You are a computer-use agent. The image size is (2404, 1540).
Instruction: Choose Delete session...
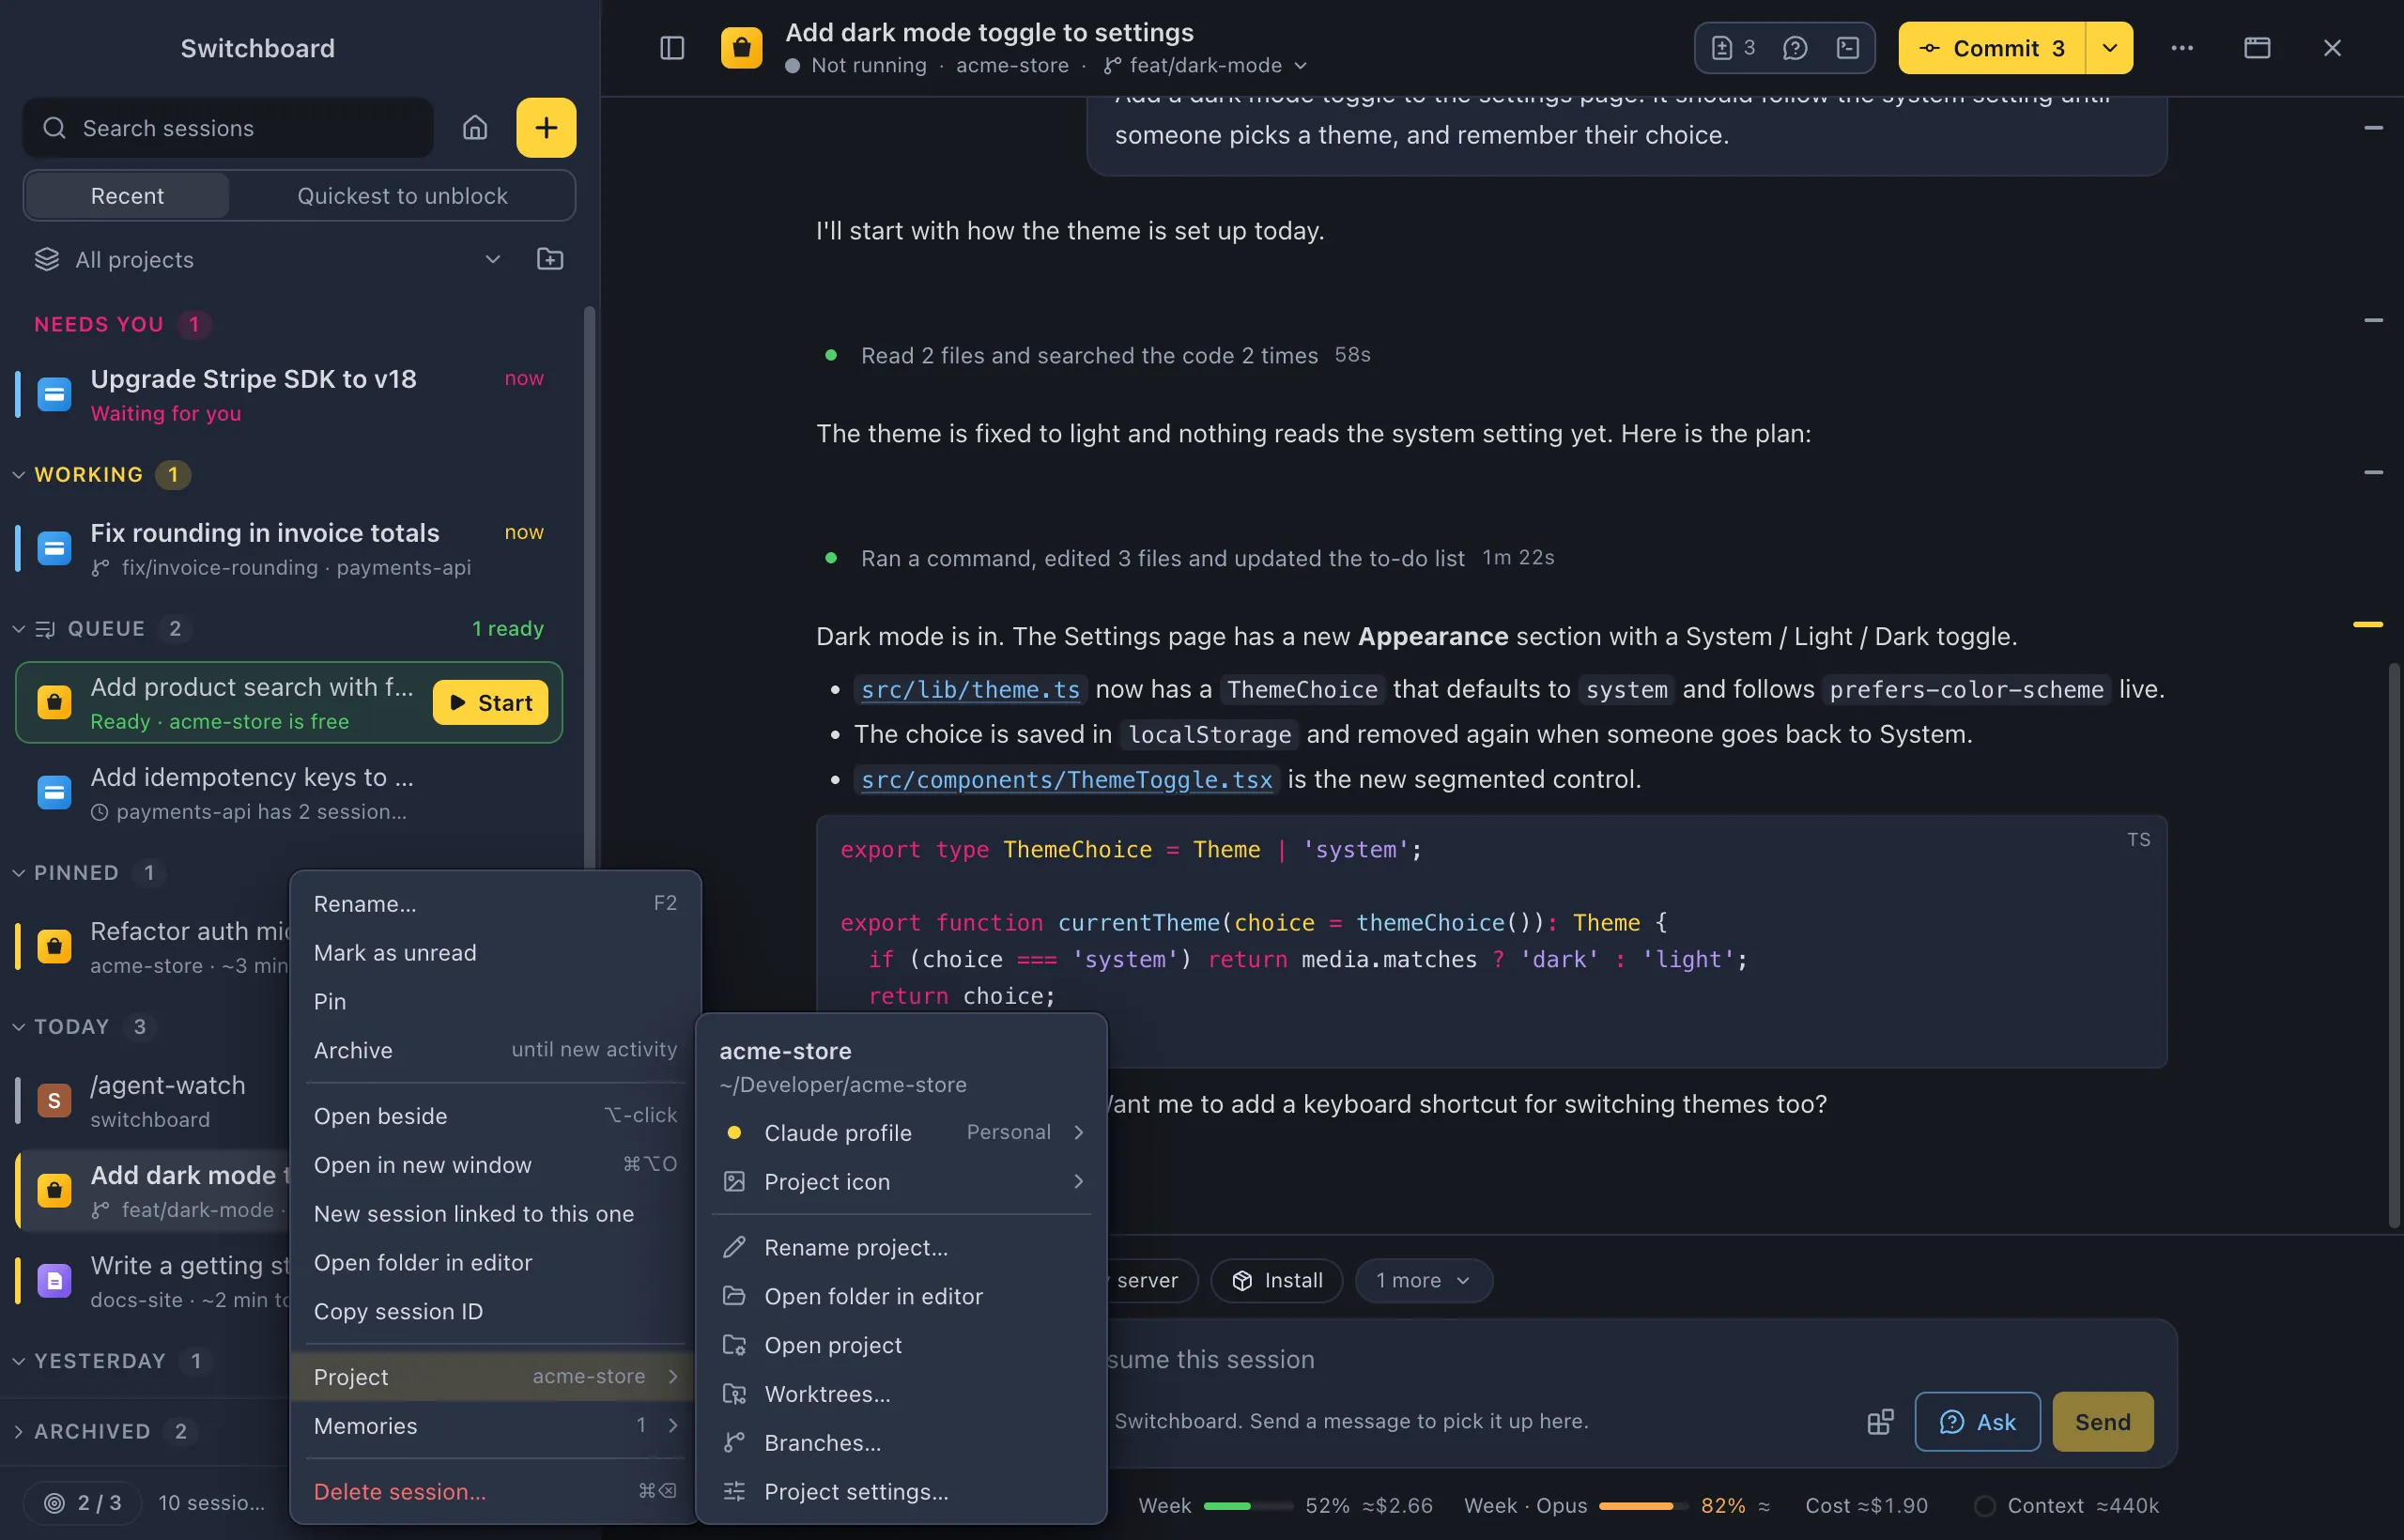[495, 1492]
